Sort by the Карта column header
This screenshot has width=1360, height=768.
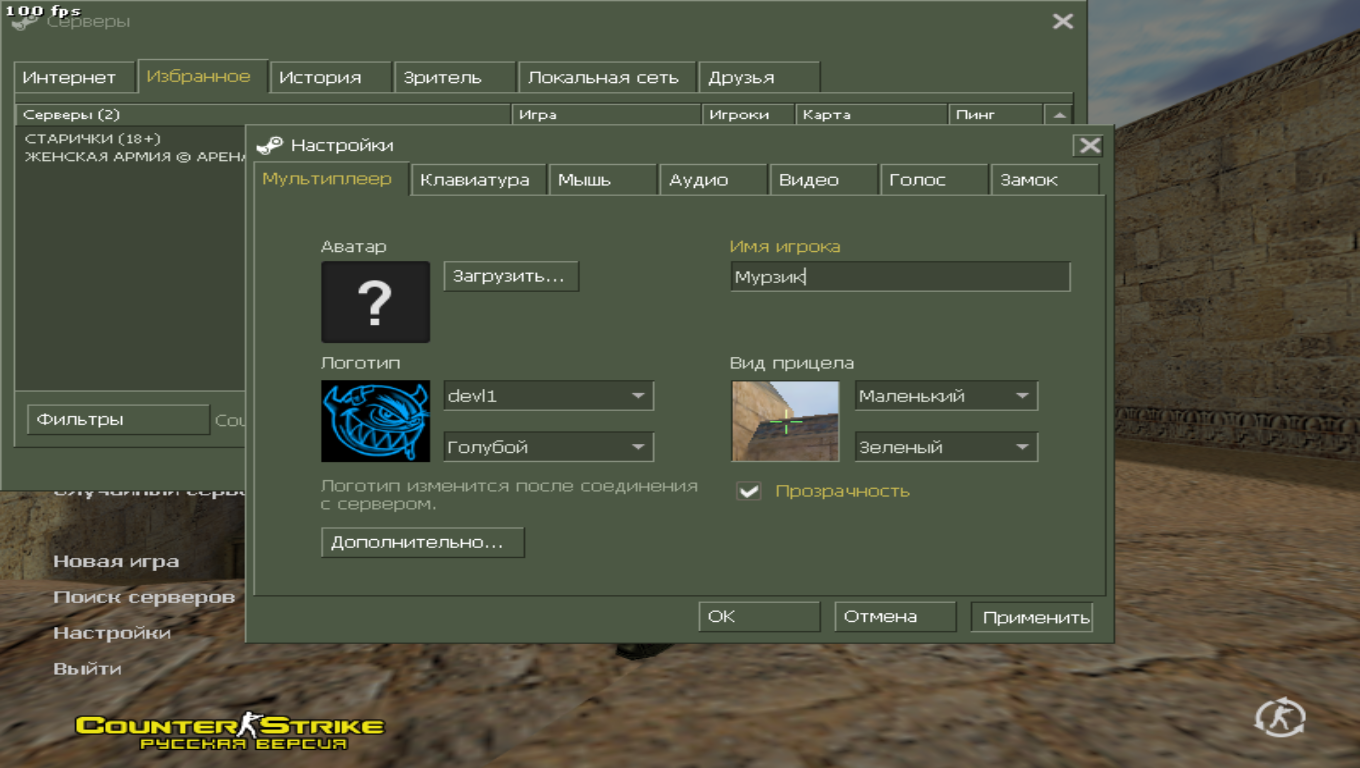(x=871, y=114)
